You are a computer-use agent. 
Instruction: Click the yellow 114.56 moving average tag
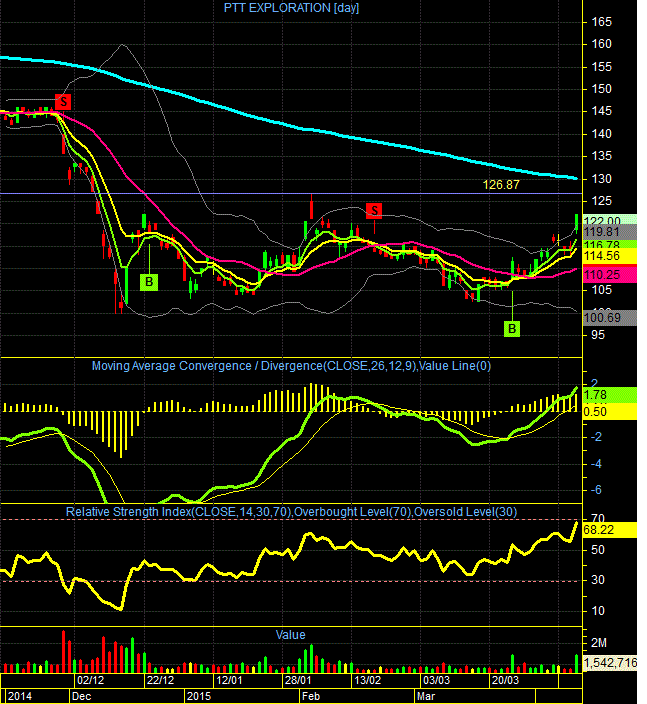click(609, 256)
